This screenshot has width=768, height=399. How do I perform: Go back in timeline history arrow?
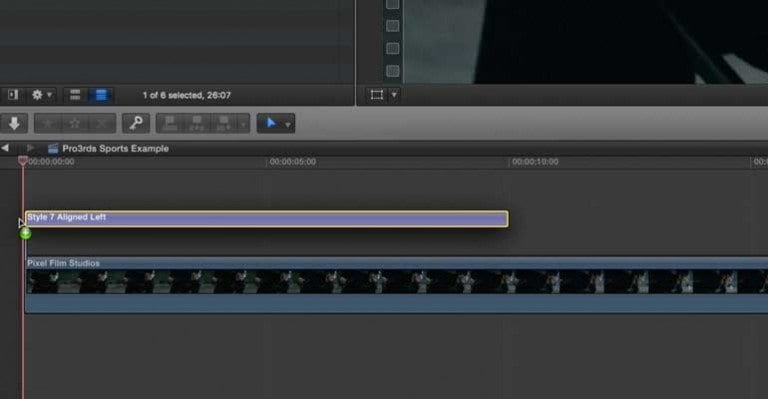pyautogui.click(x=5, y=148)
